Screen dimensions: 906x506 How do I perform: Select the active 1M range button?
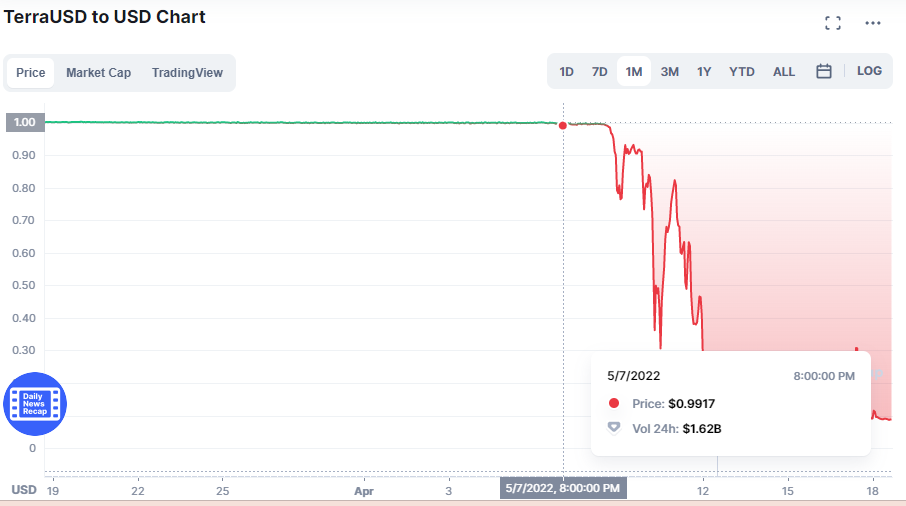tap(634, 72)
